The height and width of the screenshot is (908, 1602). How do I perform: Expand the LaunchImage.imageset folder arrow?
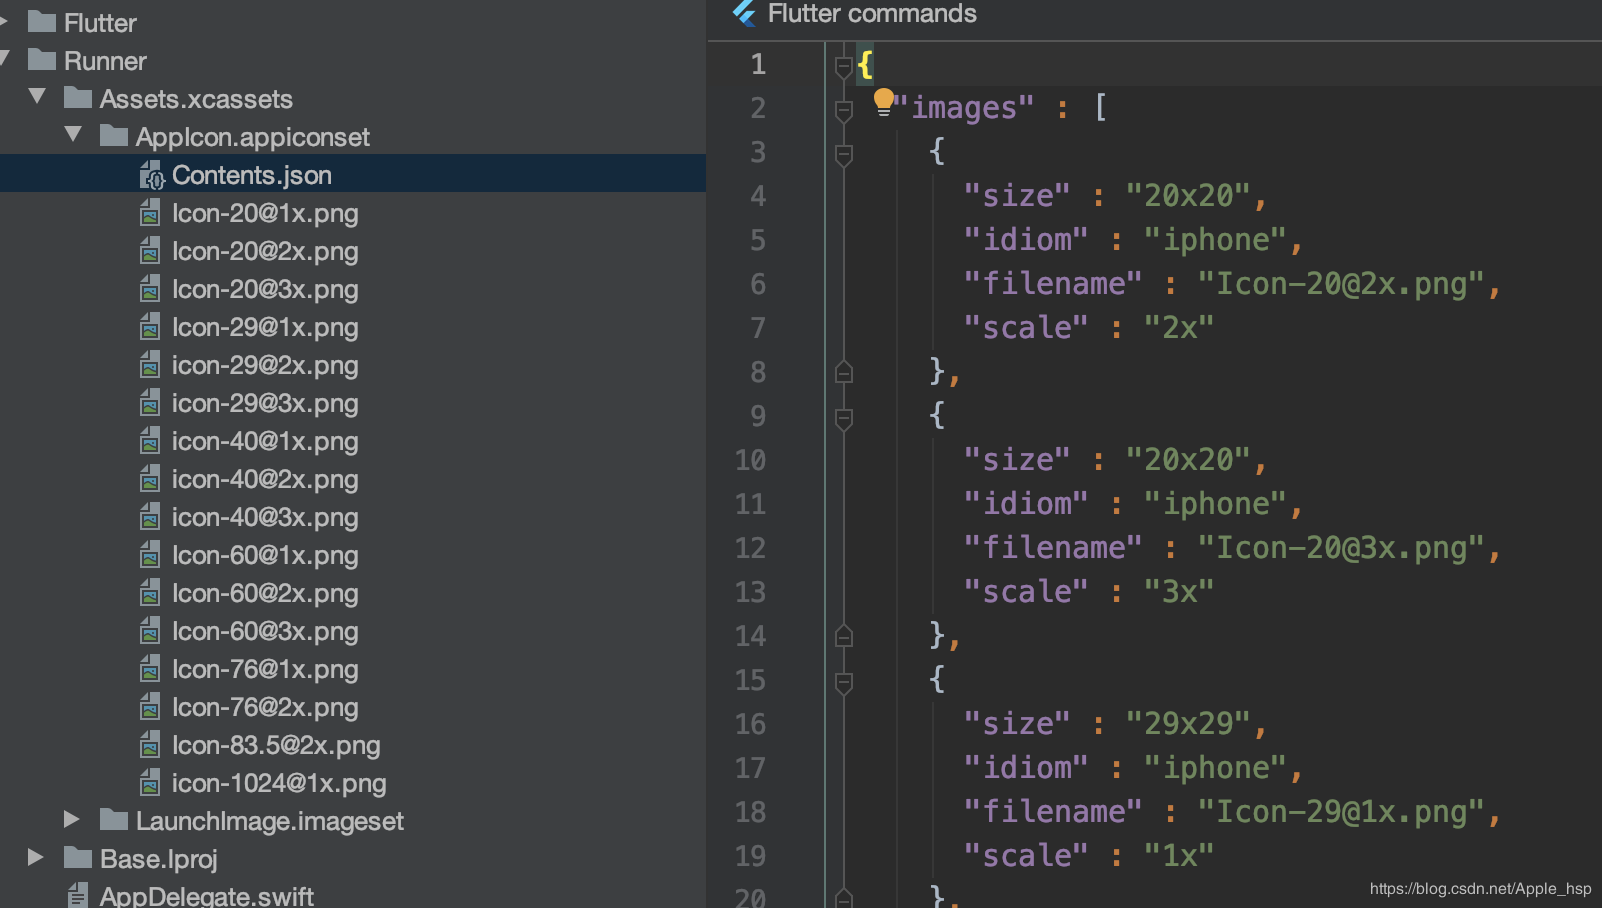pos(71,819)
